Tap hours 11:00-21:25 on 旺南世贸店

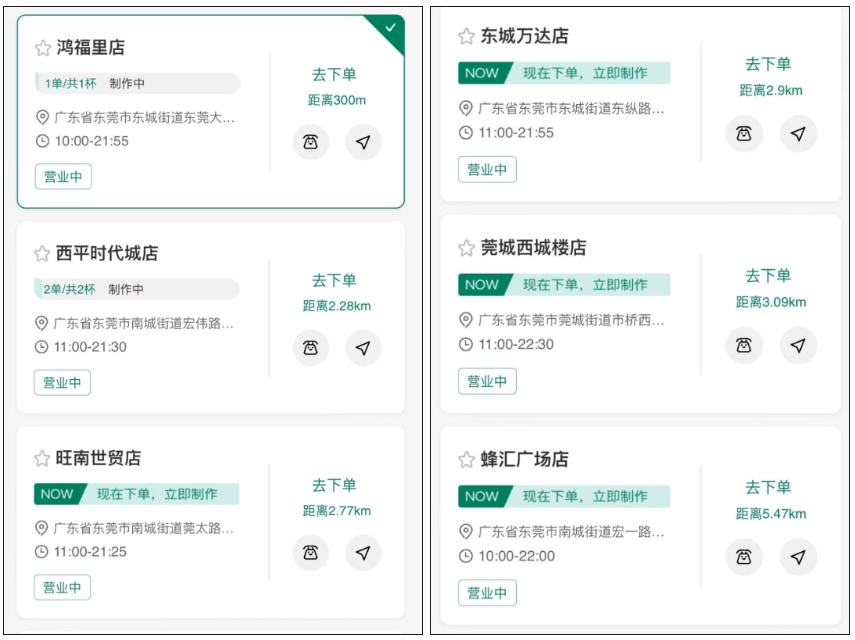pyautogui.click(x=91, y=552)
